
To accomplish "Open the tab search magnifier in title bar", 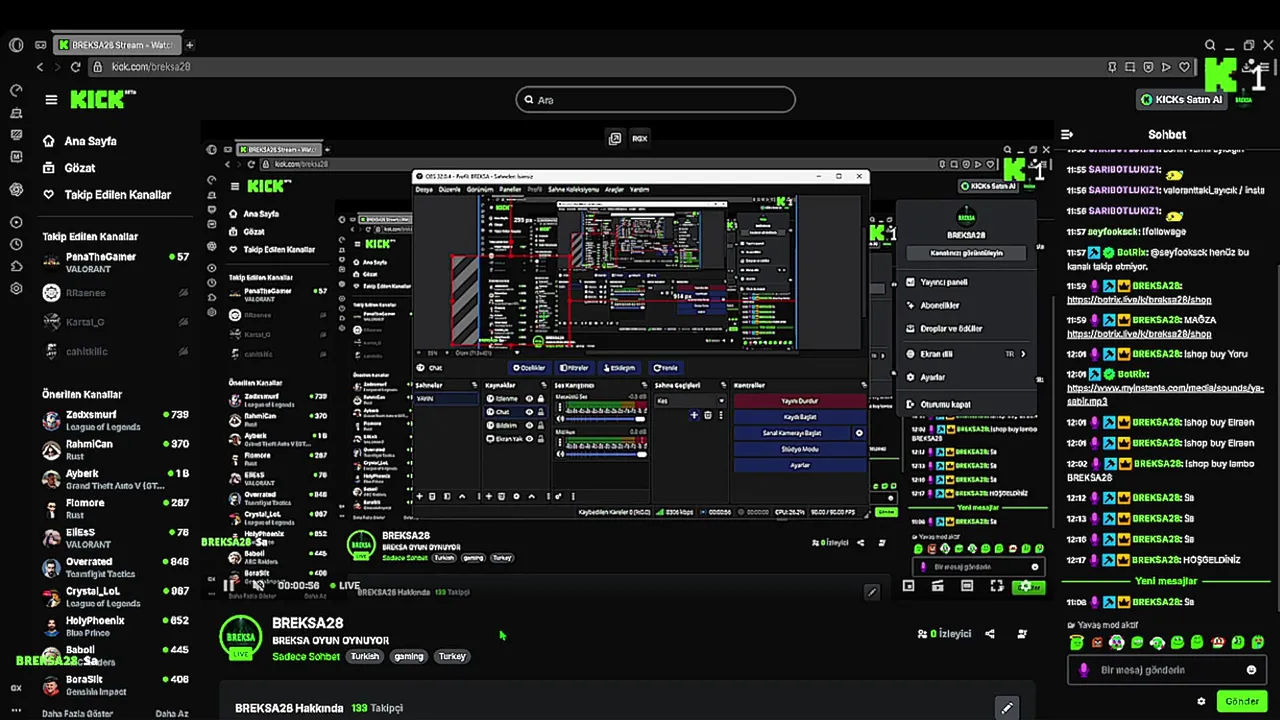I will click(1210, 45).
